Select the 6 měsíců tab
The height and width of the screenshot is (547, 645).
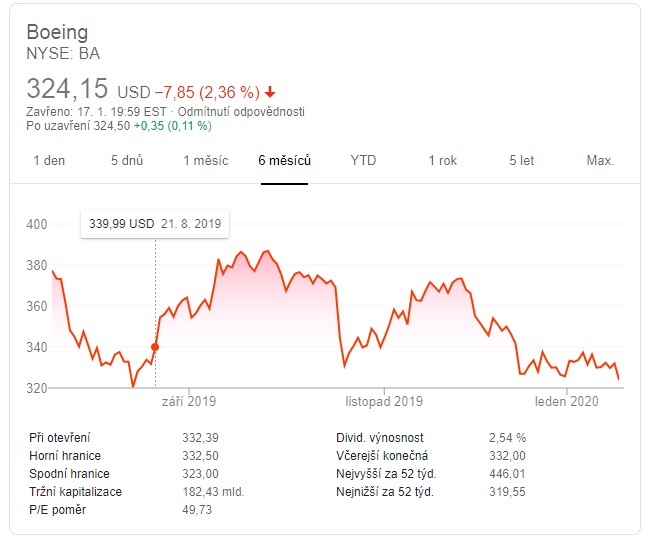coord(285,160)
